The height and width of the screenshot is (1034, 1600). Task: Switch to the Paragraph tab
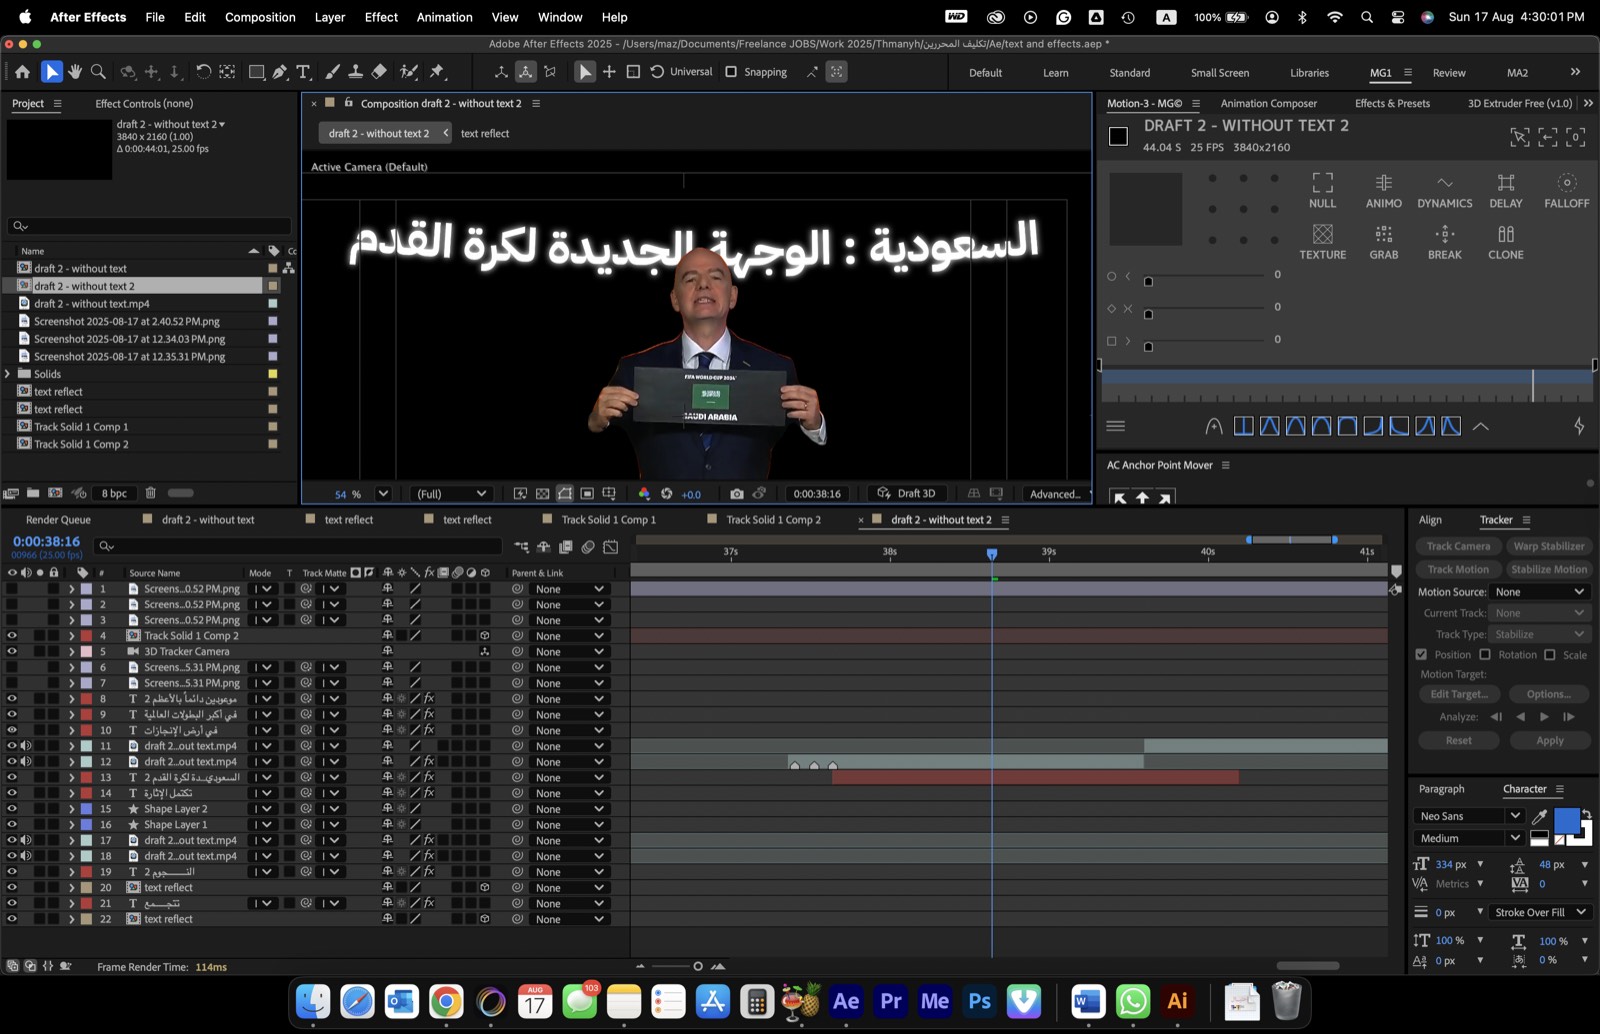tap(1441, 789)
